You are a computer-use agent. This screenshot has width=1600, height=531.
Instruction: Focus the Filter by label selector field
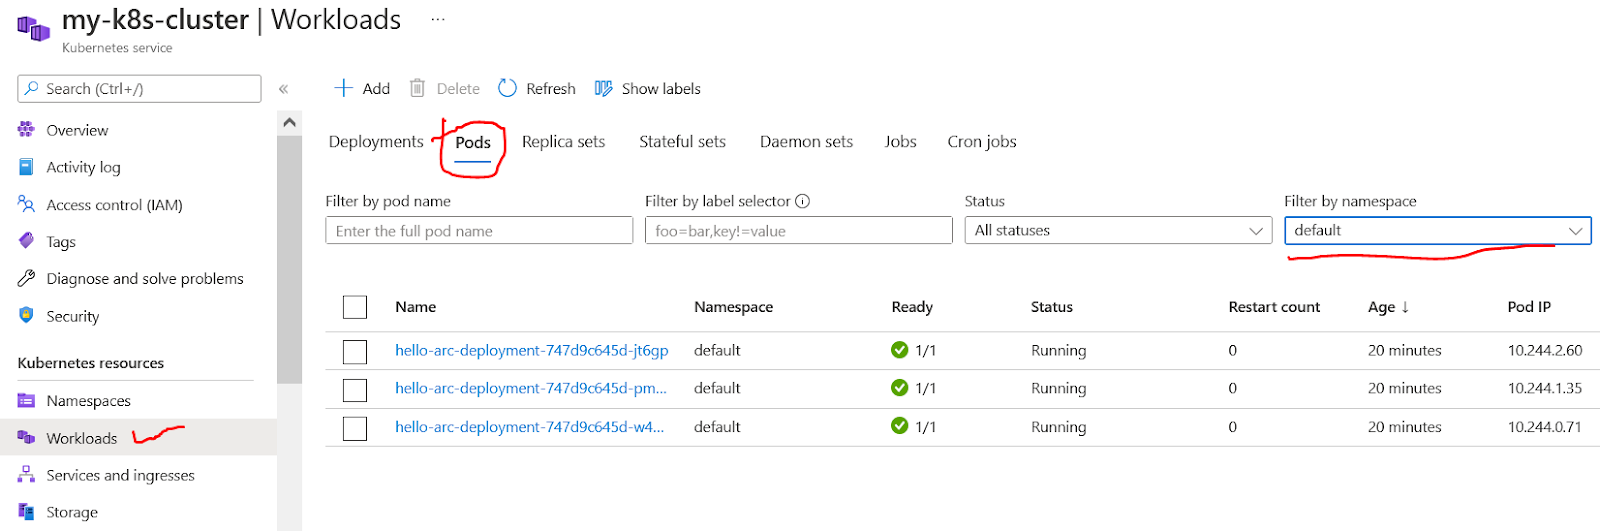click(x=798, y=230)
